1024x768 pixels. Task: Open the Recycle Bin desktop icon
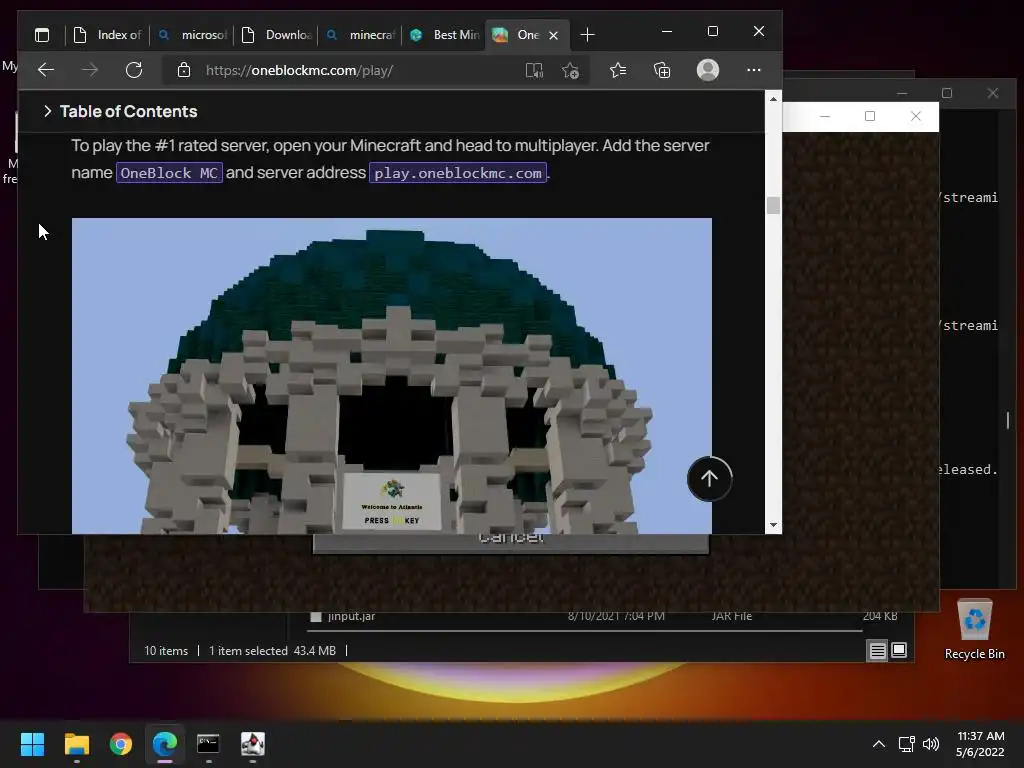pos(974,629)
